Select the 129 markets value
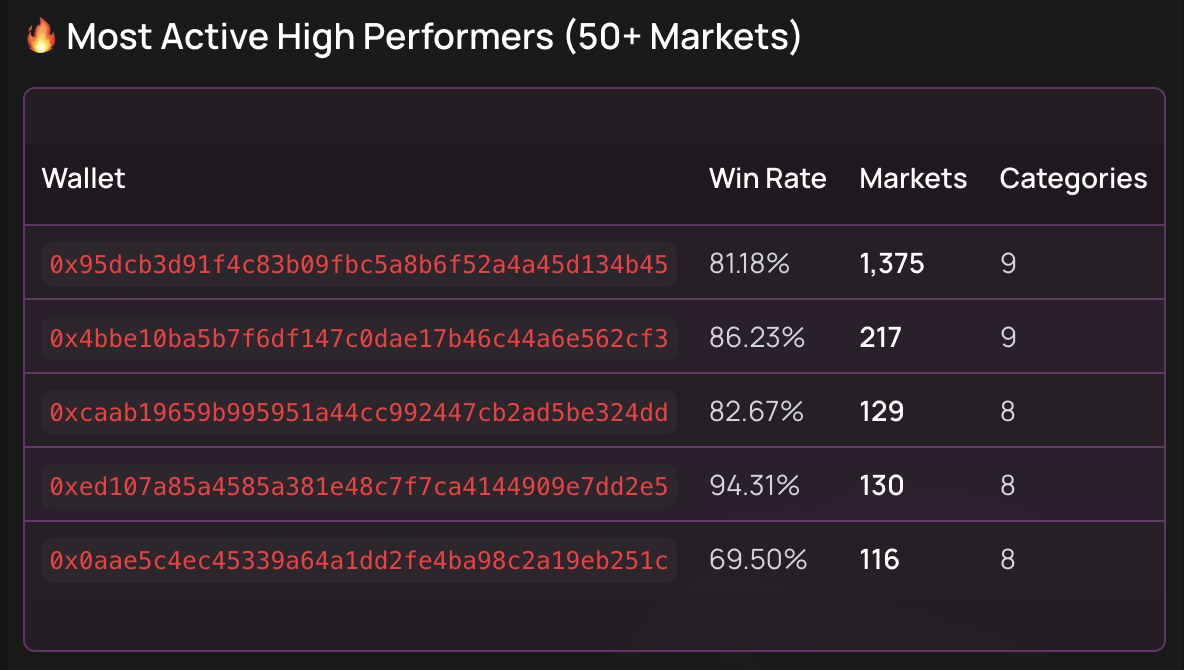 (881, 412)
